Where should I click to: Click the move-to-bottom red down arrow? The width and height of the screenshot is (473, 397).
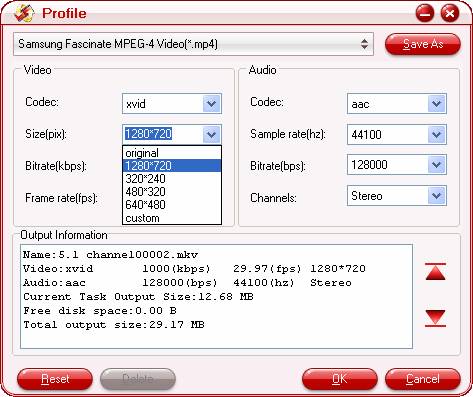435,318
